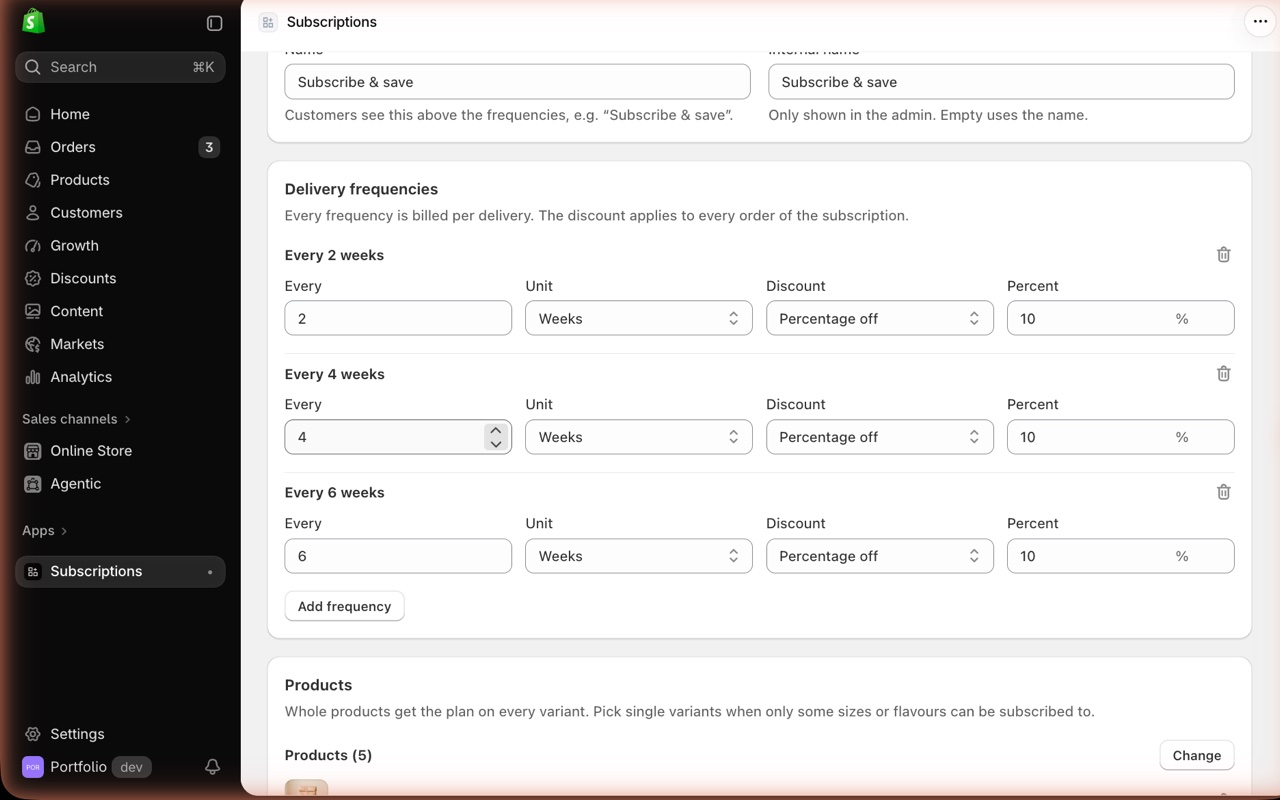1280x800 pixels.
Task: Click the Add frequency button
Action: (x=344, y=606)
